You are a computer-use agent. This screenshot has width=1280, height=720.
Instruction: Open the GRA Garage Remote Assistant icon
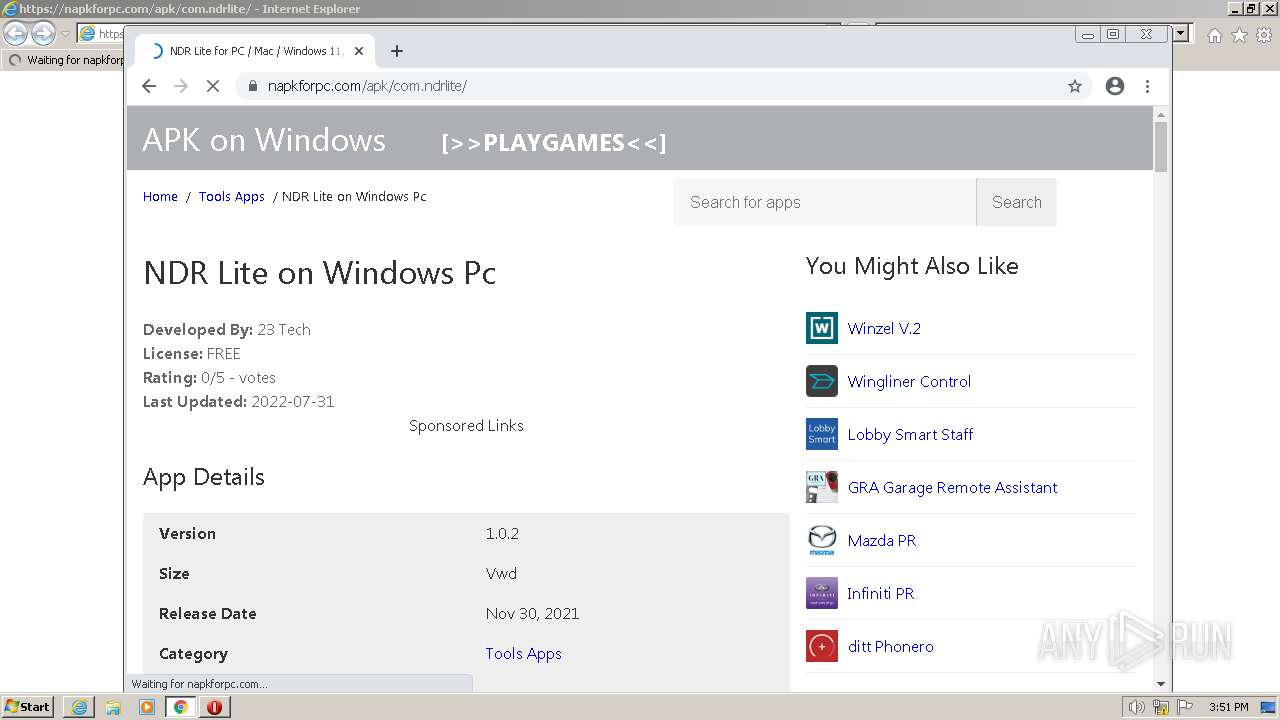pos(822,487)
